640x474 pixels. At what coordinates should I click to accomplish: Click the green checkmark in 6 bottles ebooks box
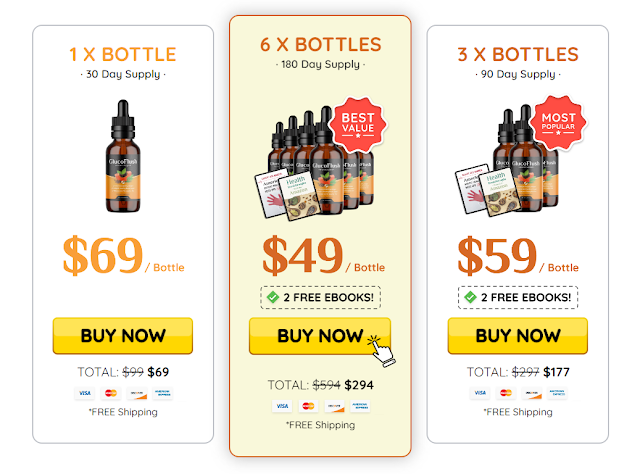[x=273, y=297]
